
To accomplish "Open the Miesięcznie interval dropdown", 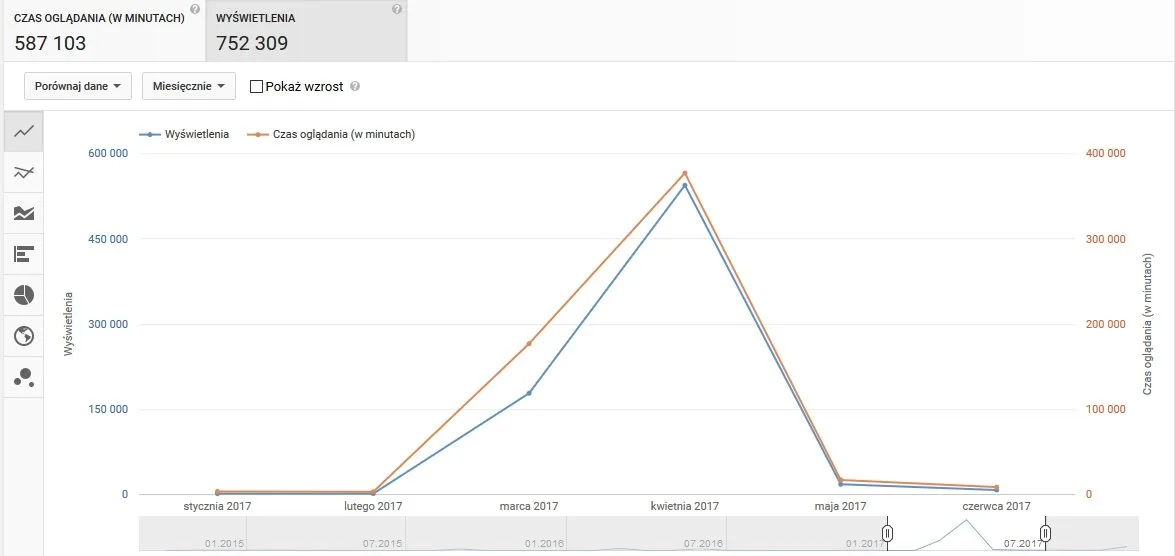I will (189, 86).
